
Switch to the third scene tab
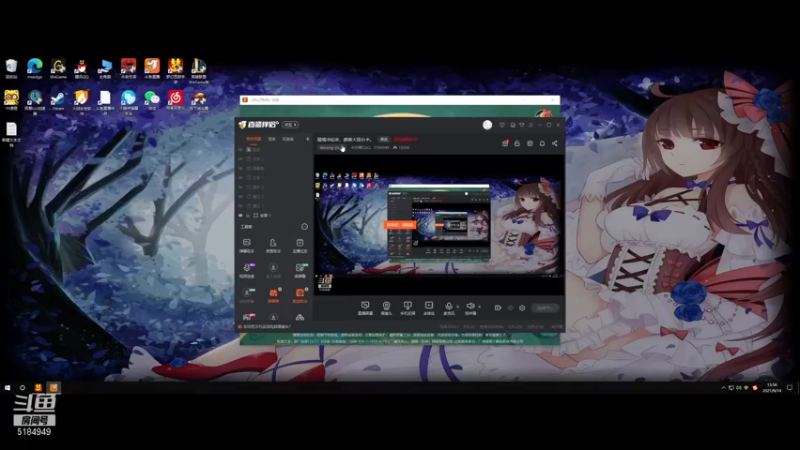coord(288,139)
